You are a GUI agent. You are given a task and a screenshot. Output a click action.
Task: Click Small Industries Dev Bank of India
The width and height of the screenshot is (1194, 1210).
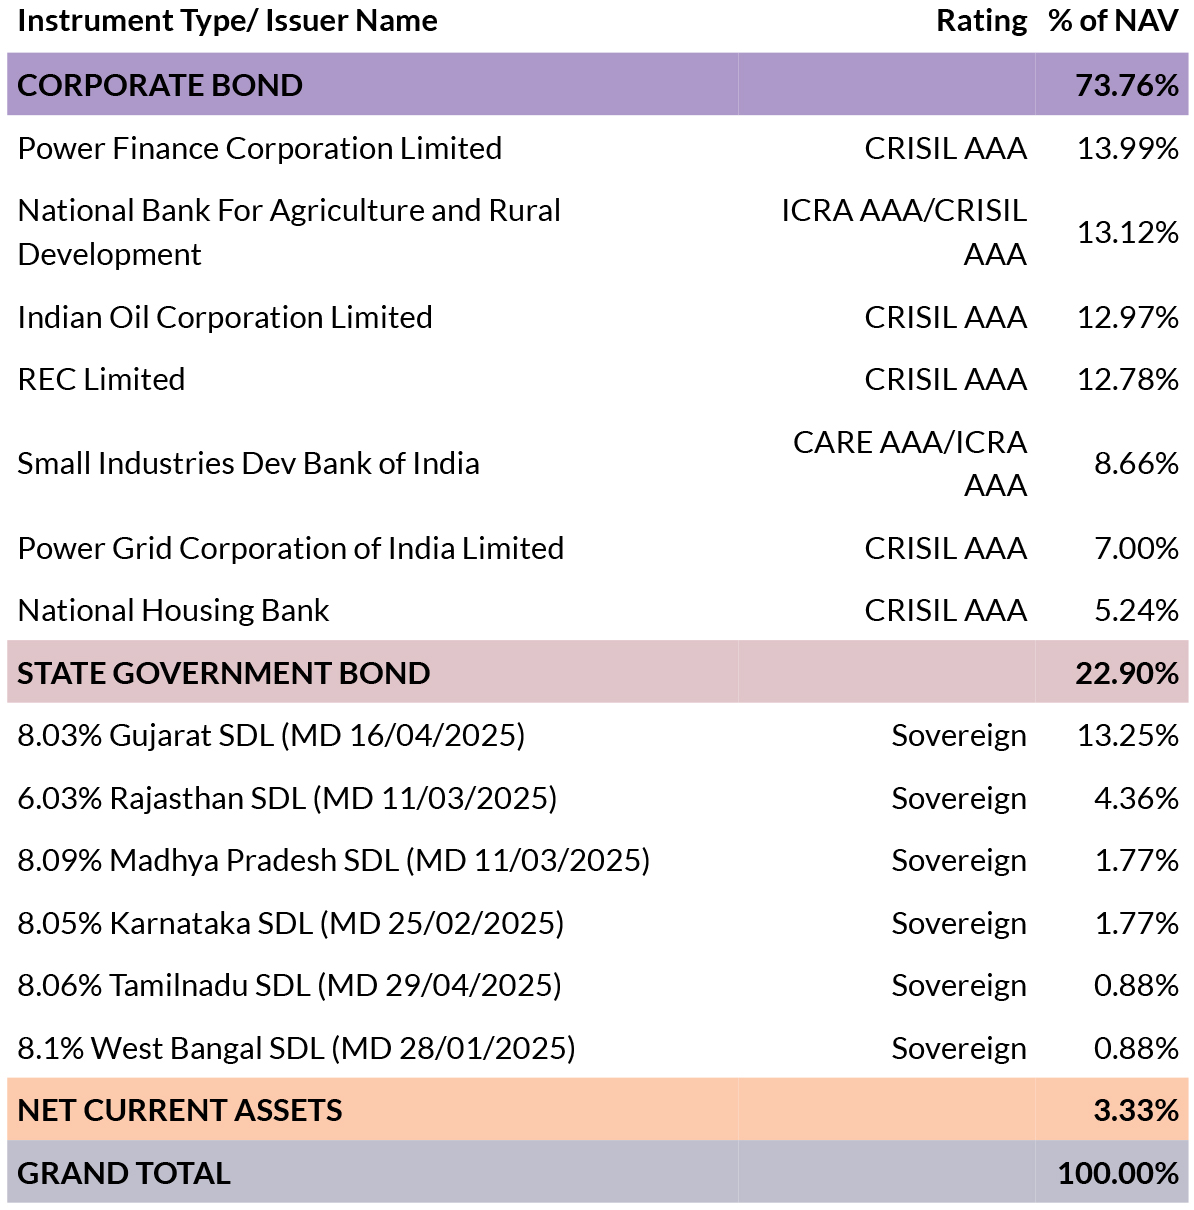click(x=248, y=463)
